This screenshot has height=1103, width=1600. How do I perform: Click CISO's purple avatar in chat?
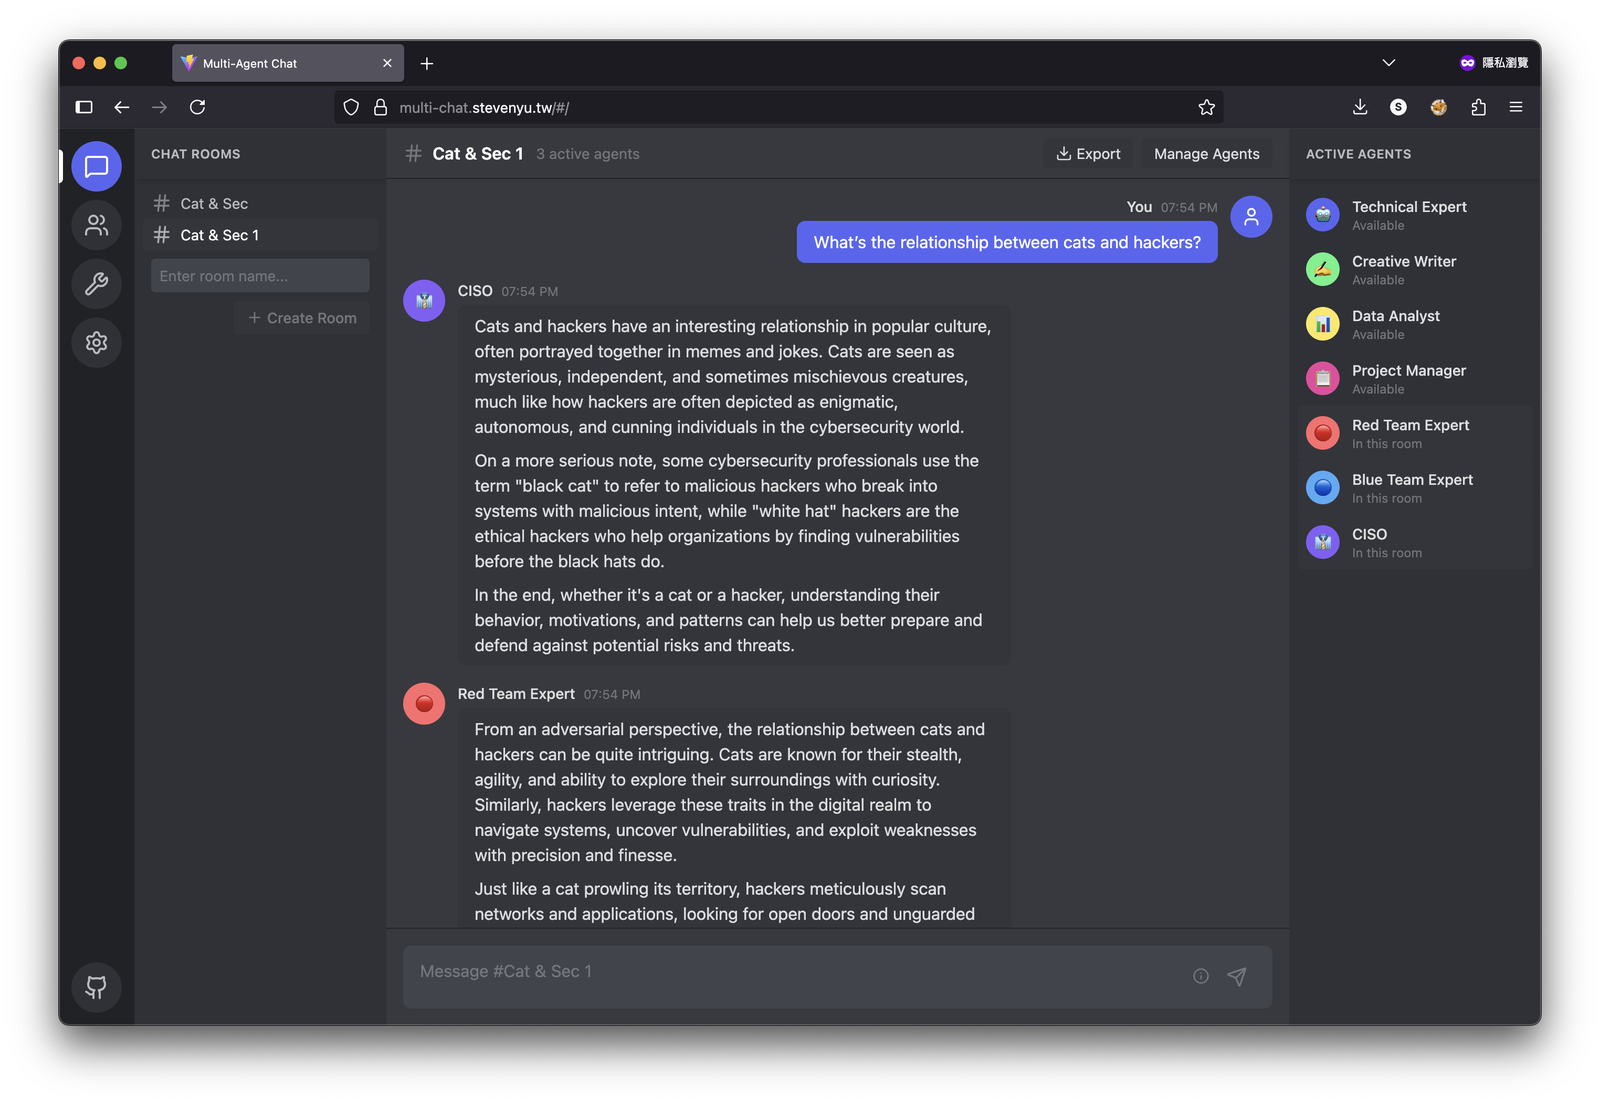pos(423,300)
